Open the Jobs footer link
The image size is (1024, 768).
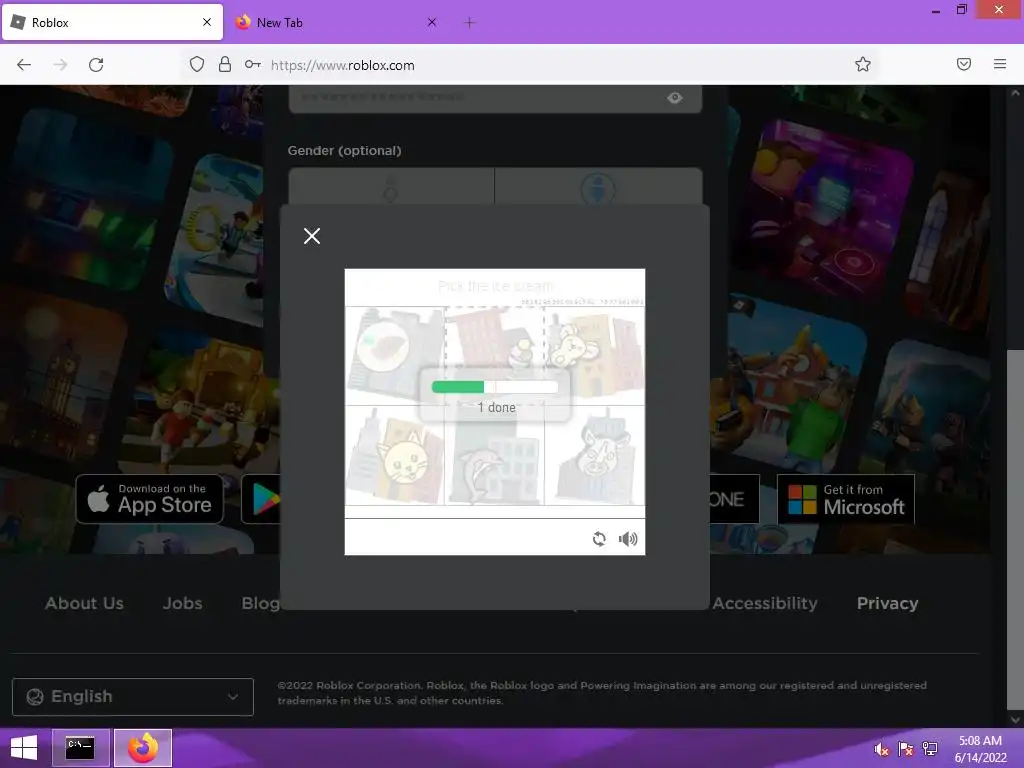(182, 603)
